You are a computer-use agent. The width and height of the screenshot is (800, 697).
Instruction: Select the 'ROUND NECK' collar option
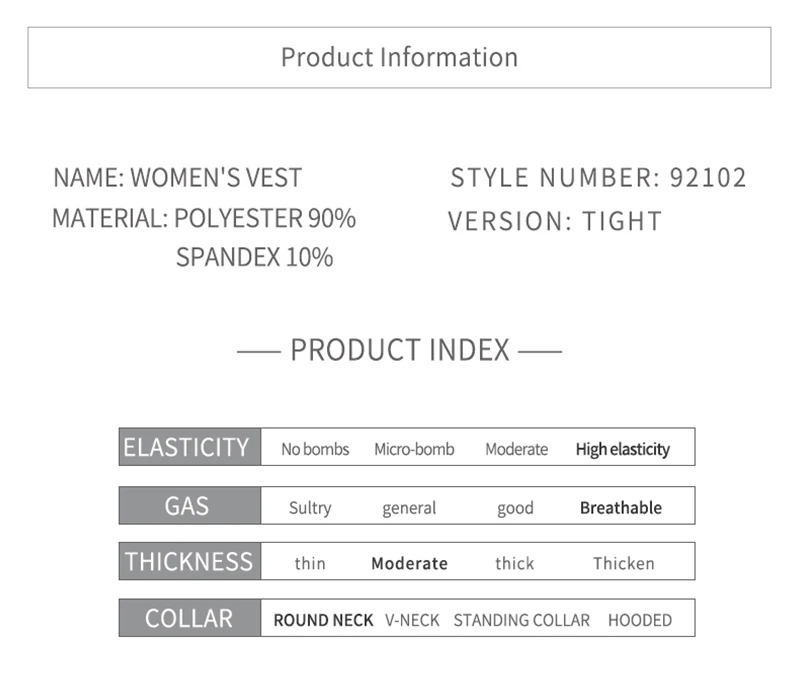(323, 620)
